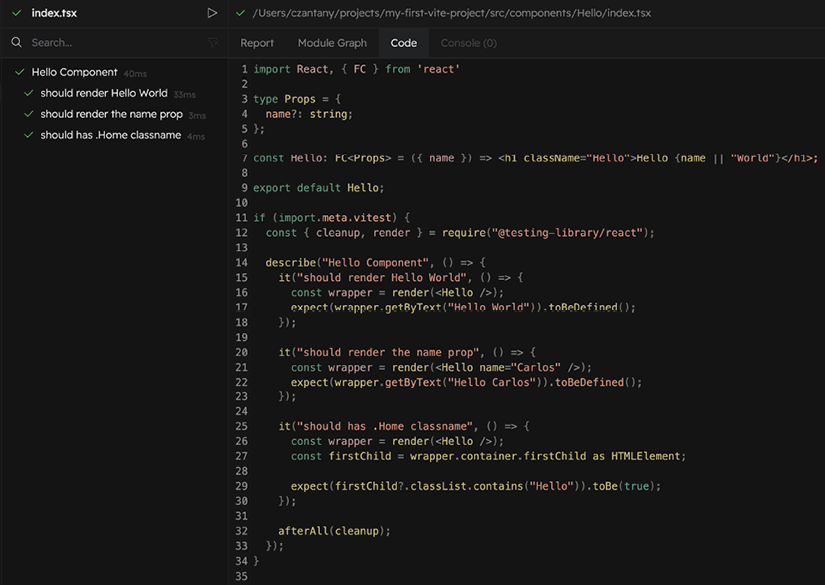Viewport: 825px width, 585px height.
Task: Open the Console (0) tab
Action: click(x=468, y=43)
